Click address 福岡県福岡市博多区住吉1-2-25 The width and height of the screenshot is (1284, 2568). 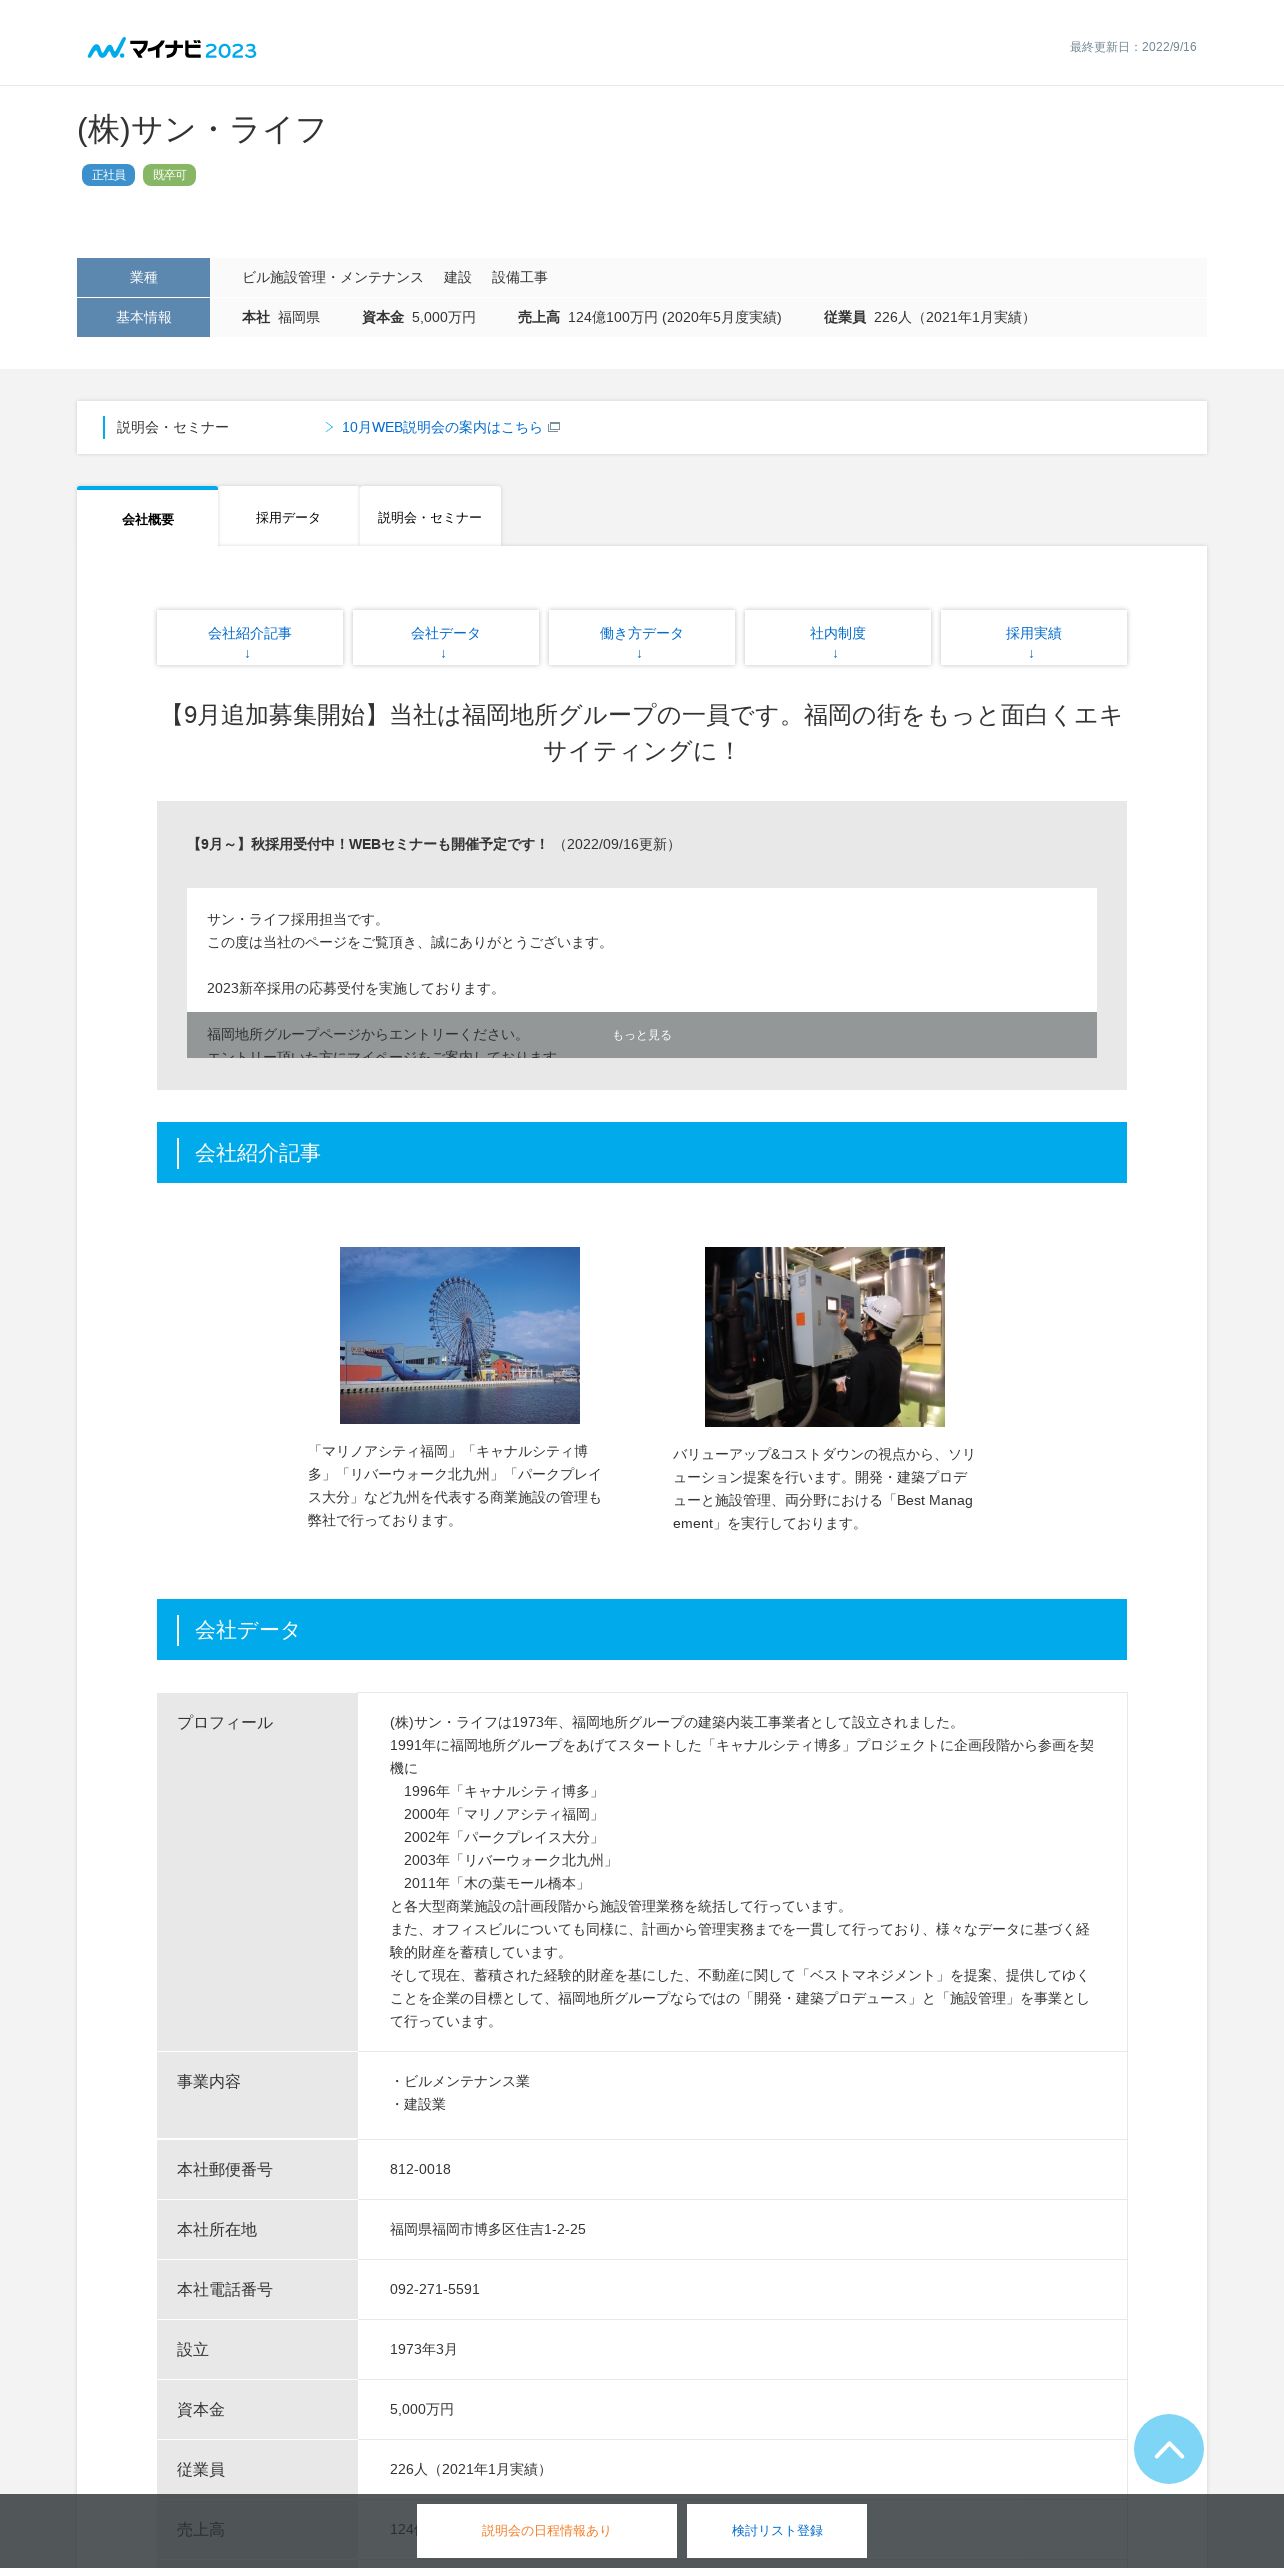point(488,2229)
